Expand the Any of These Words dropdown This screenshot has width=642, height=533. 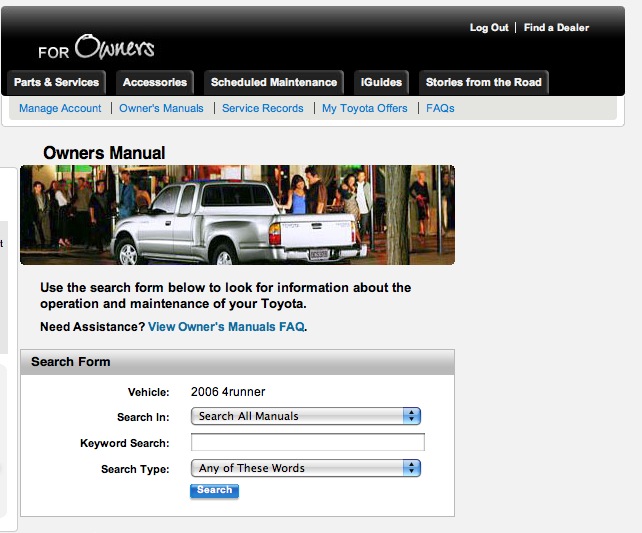[306, 468]
